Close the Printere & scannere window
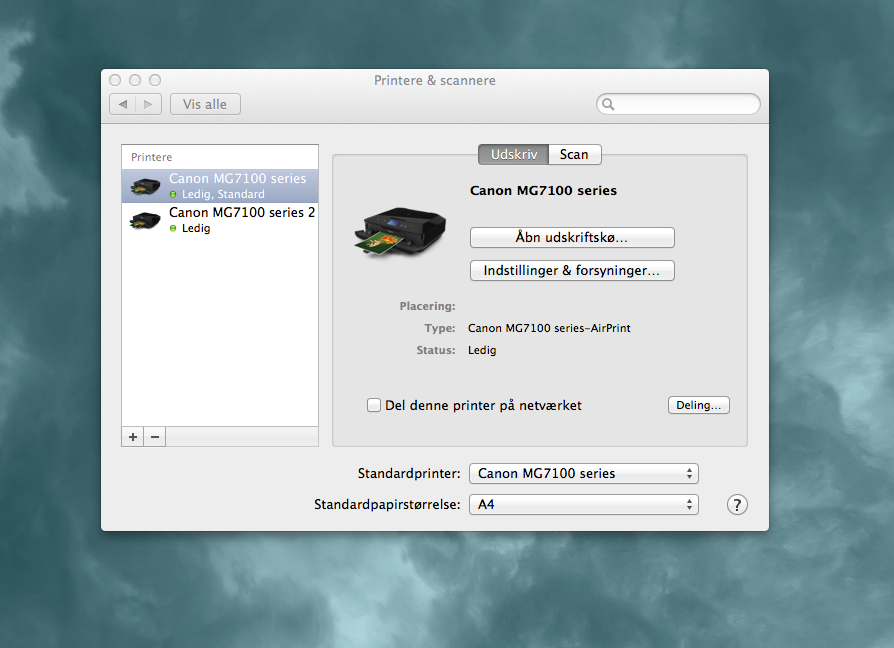The width and height of the screenshot is (894, 648). pos(115,80)
